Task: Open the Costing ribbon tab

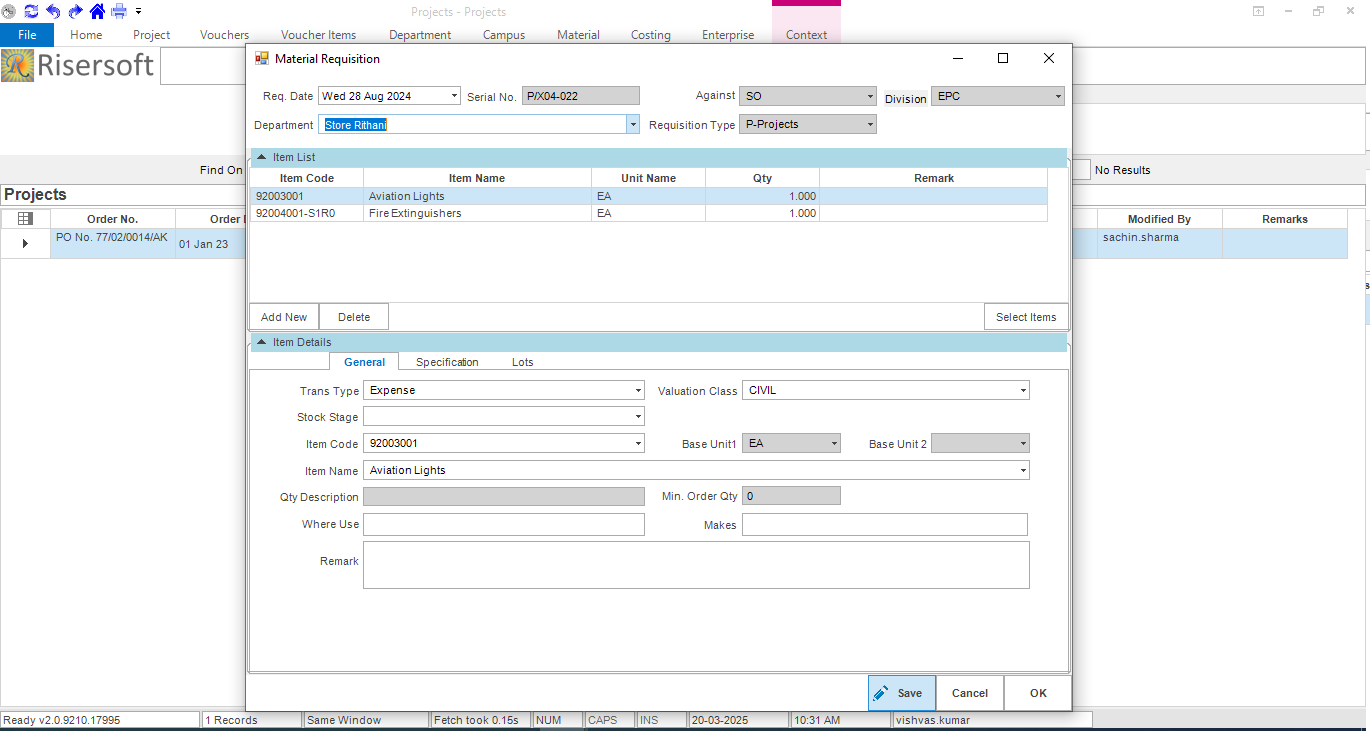Action: (x=651, y=34)
